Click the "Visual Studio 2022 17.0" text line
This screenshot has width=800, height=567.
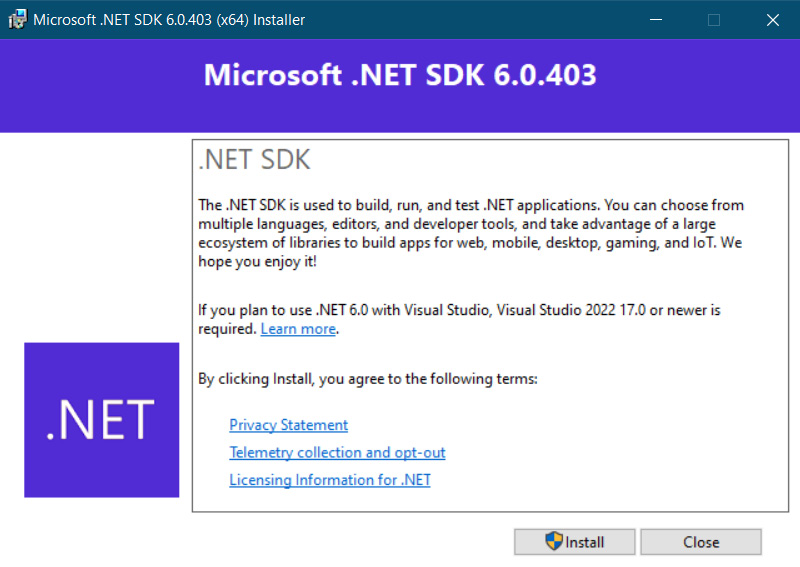pos(571,310)
